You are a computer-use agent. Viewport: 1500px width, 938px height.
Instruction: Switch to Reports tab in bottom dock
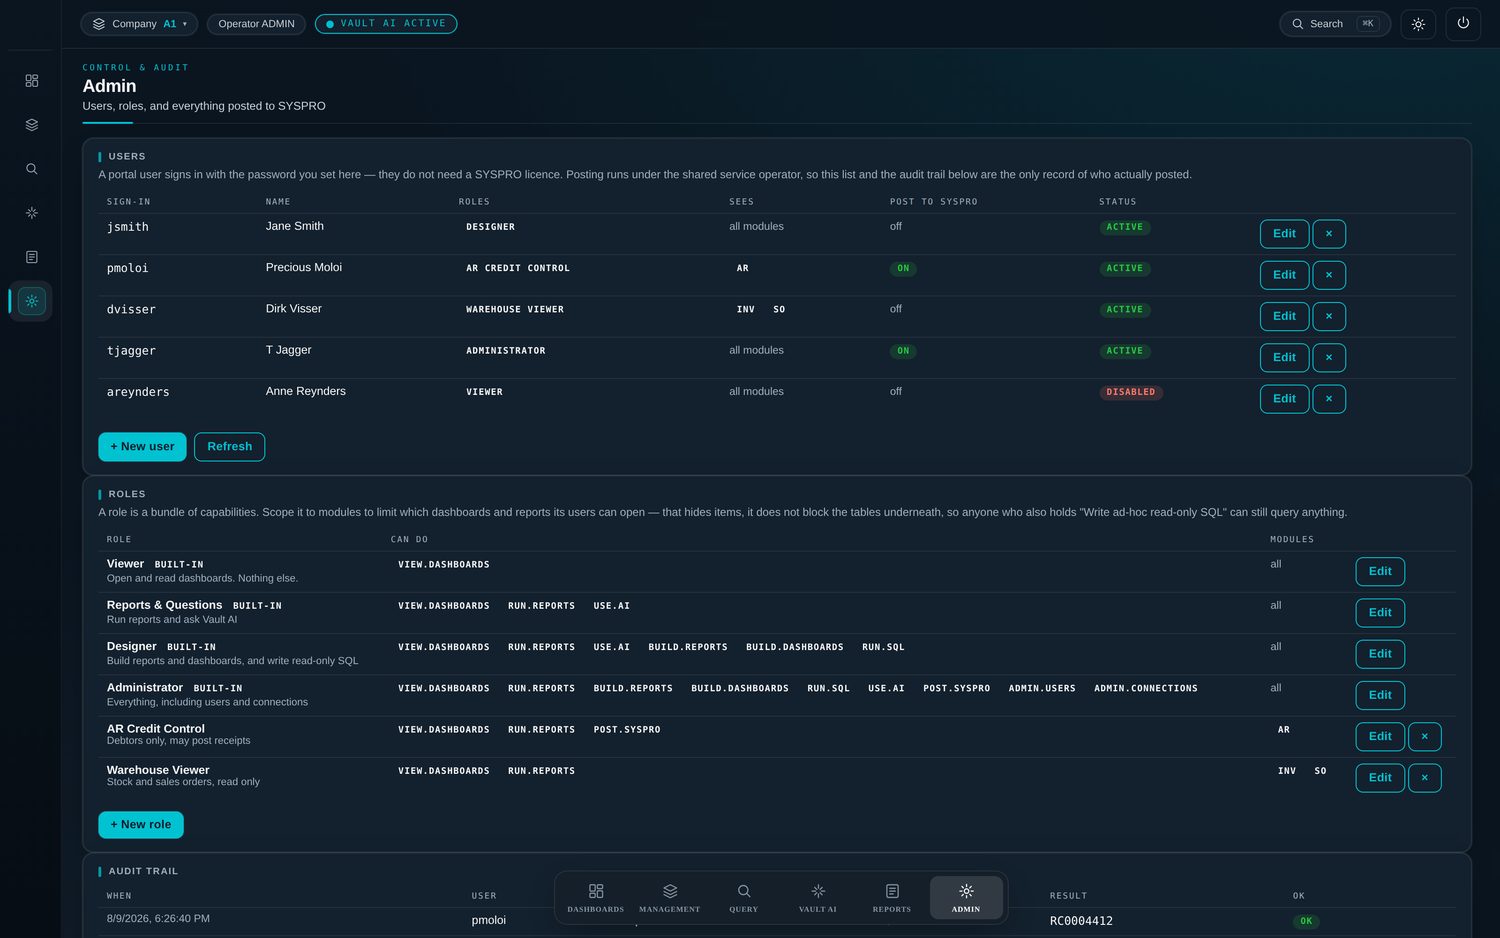point(892,898)
